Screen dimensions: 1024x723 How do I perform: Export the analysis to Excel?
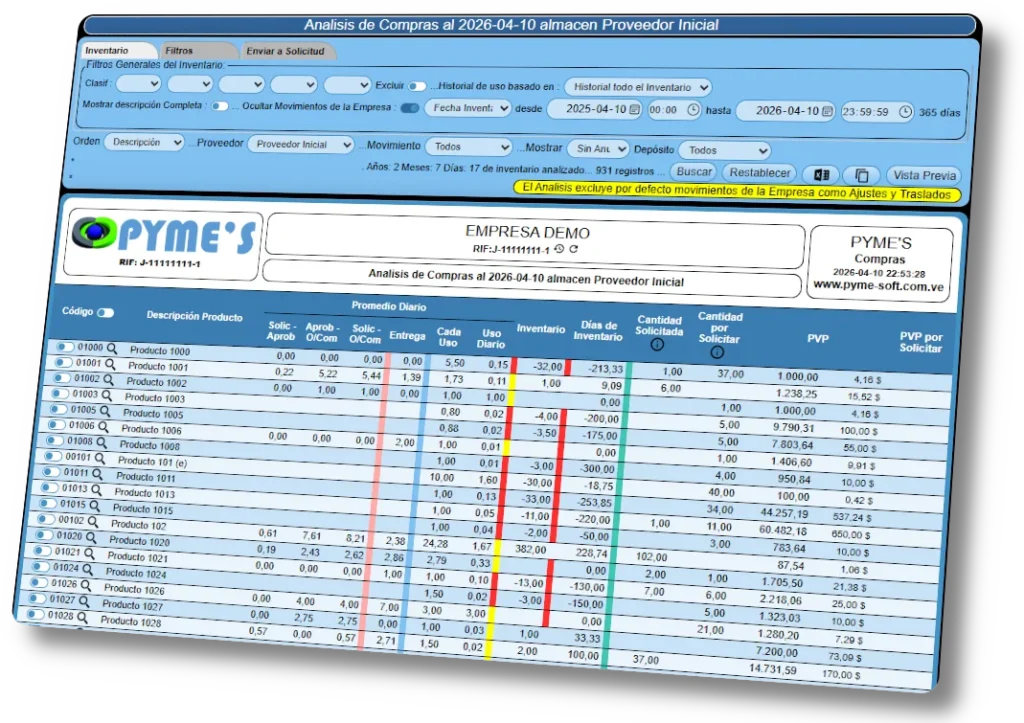tap(822, 174)
